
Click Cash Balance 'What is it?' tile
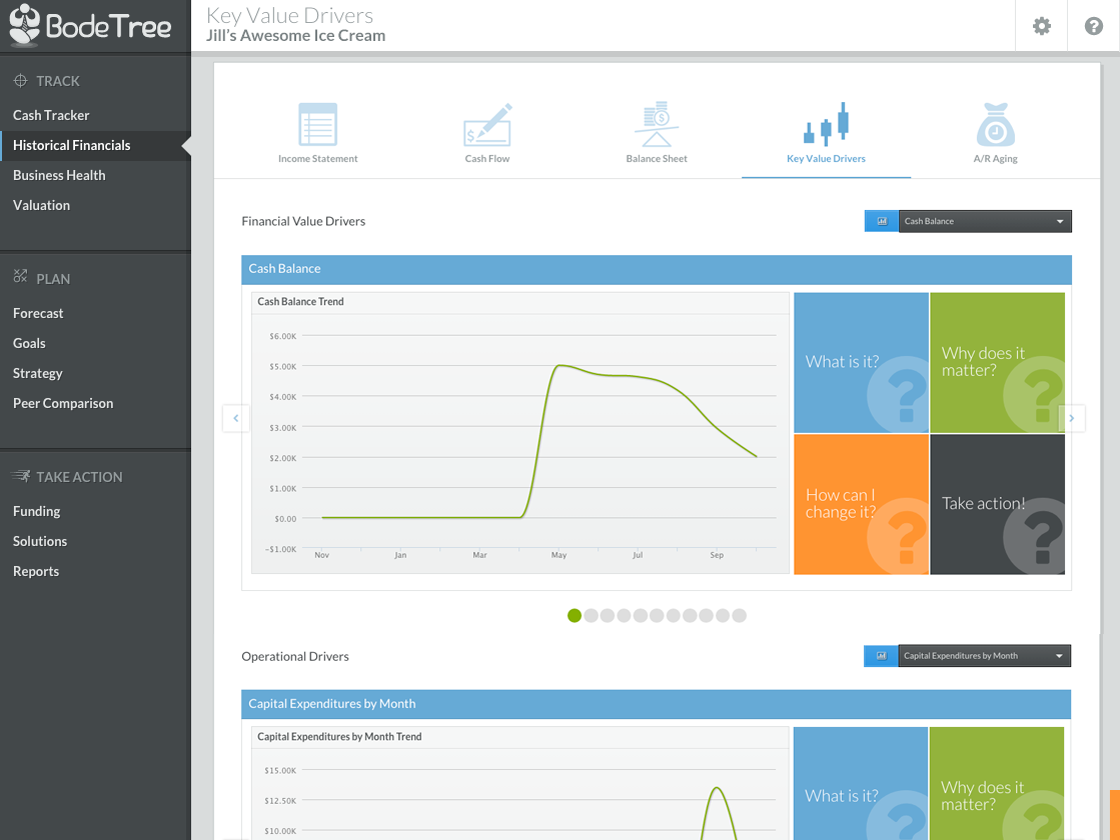(x=861, y=362)
